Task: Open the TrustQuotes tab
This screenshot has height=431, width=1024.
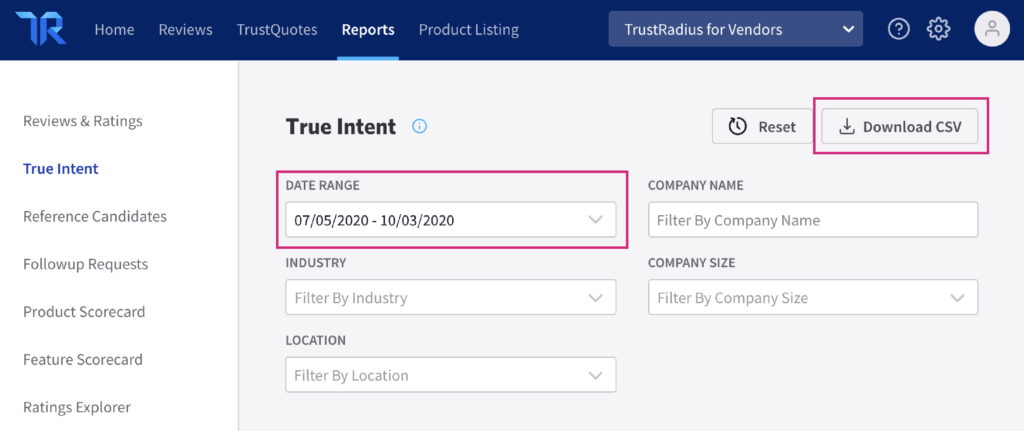Action: [277, 29]
